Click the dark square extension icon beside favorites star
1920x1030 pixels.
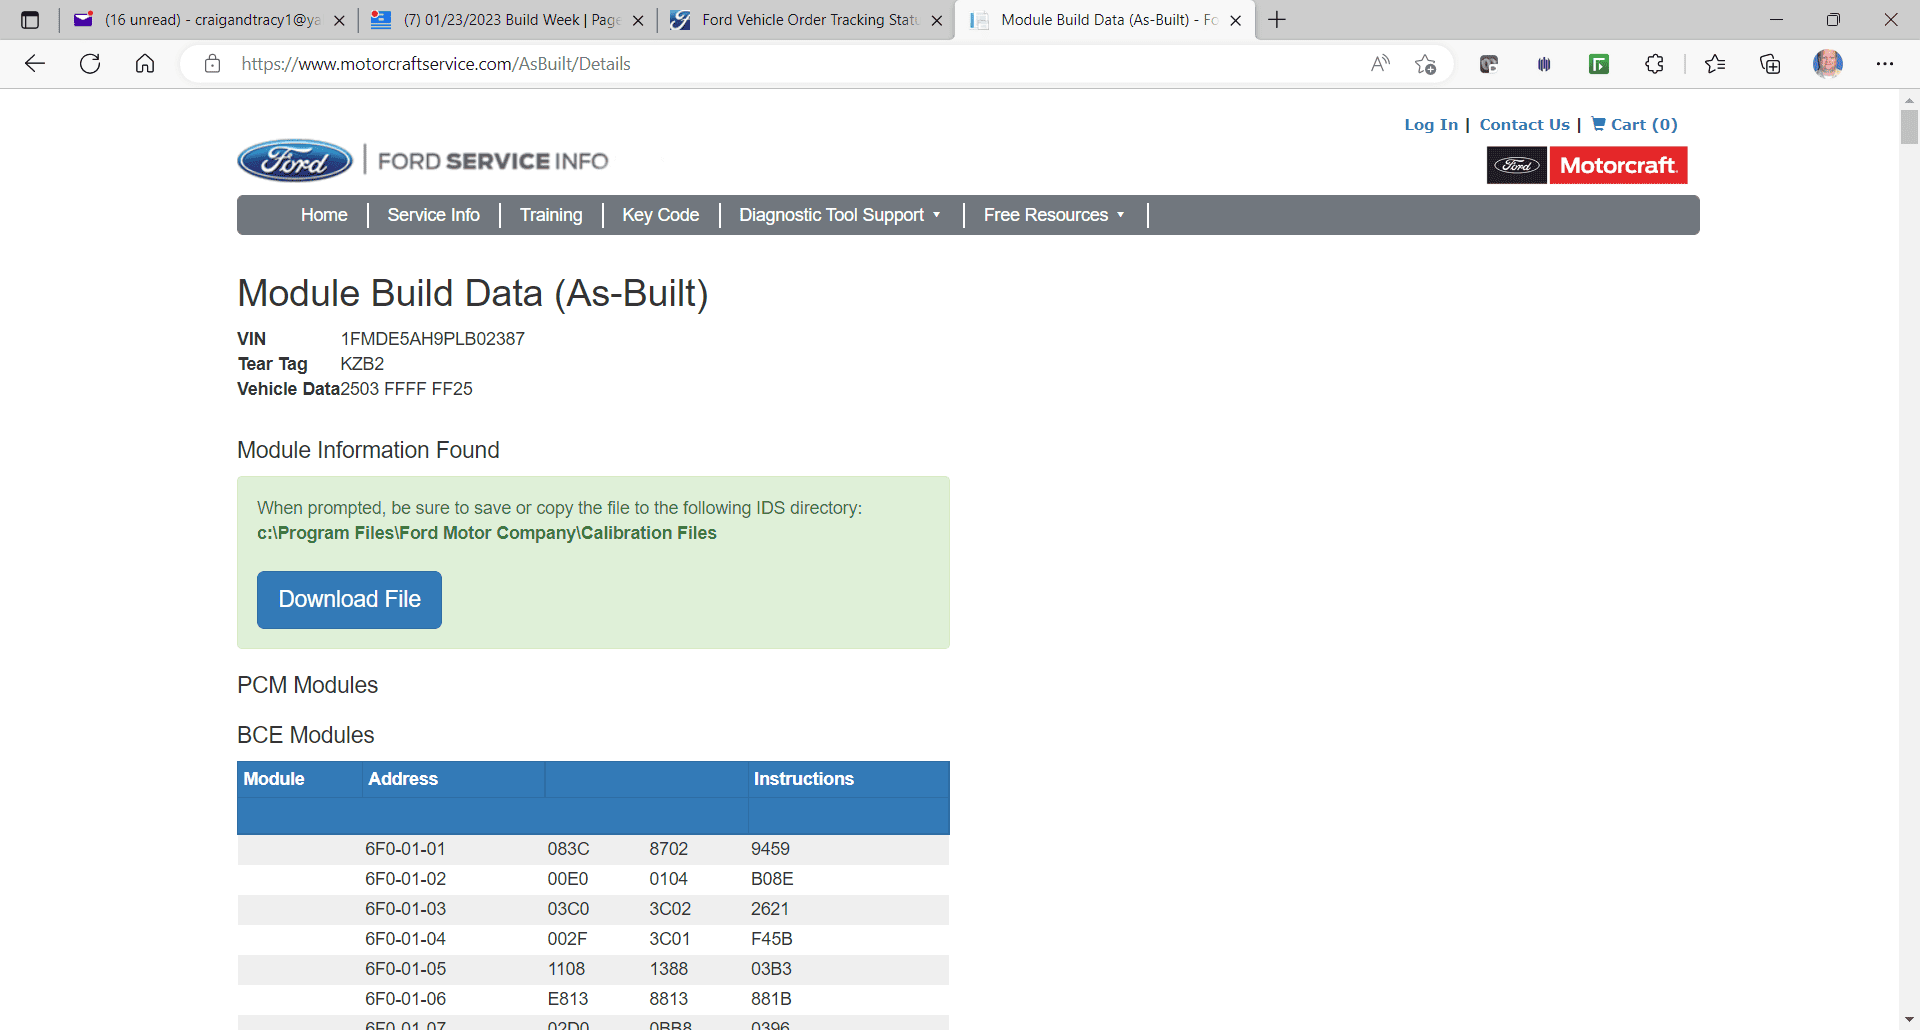tap(1489, 64)
